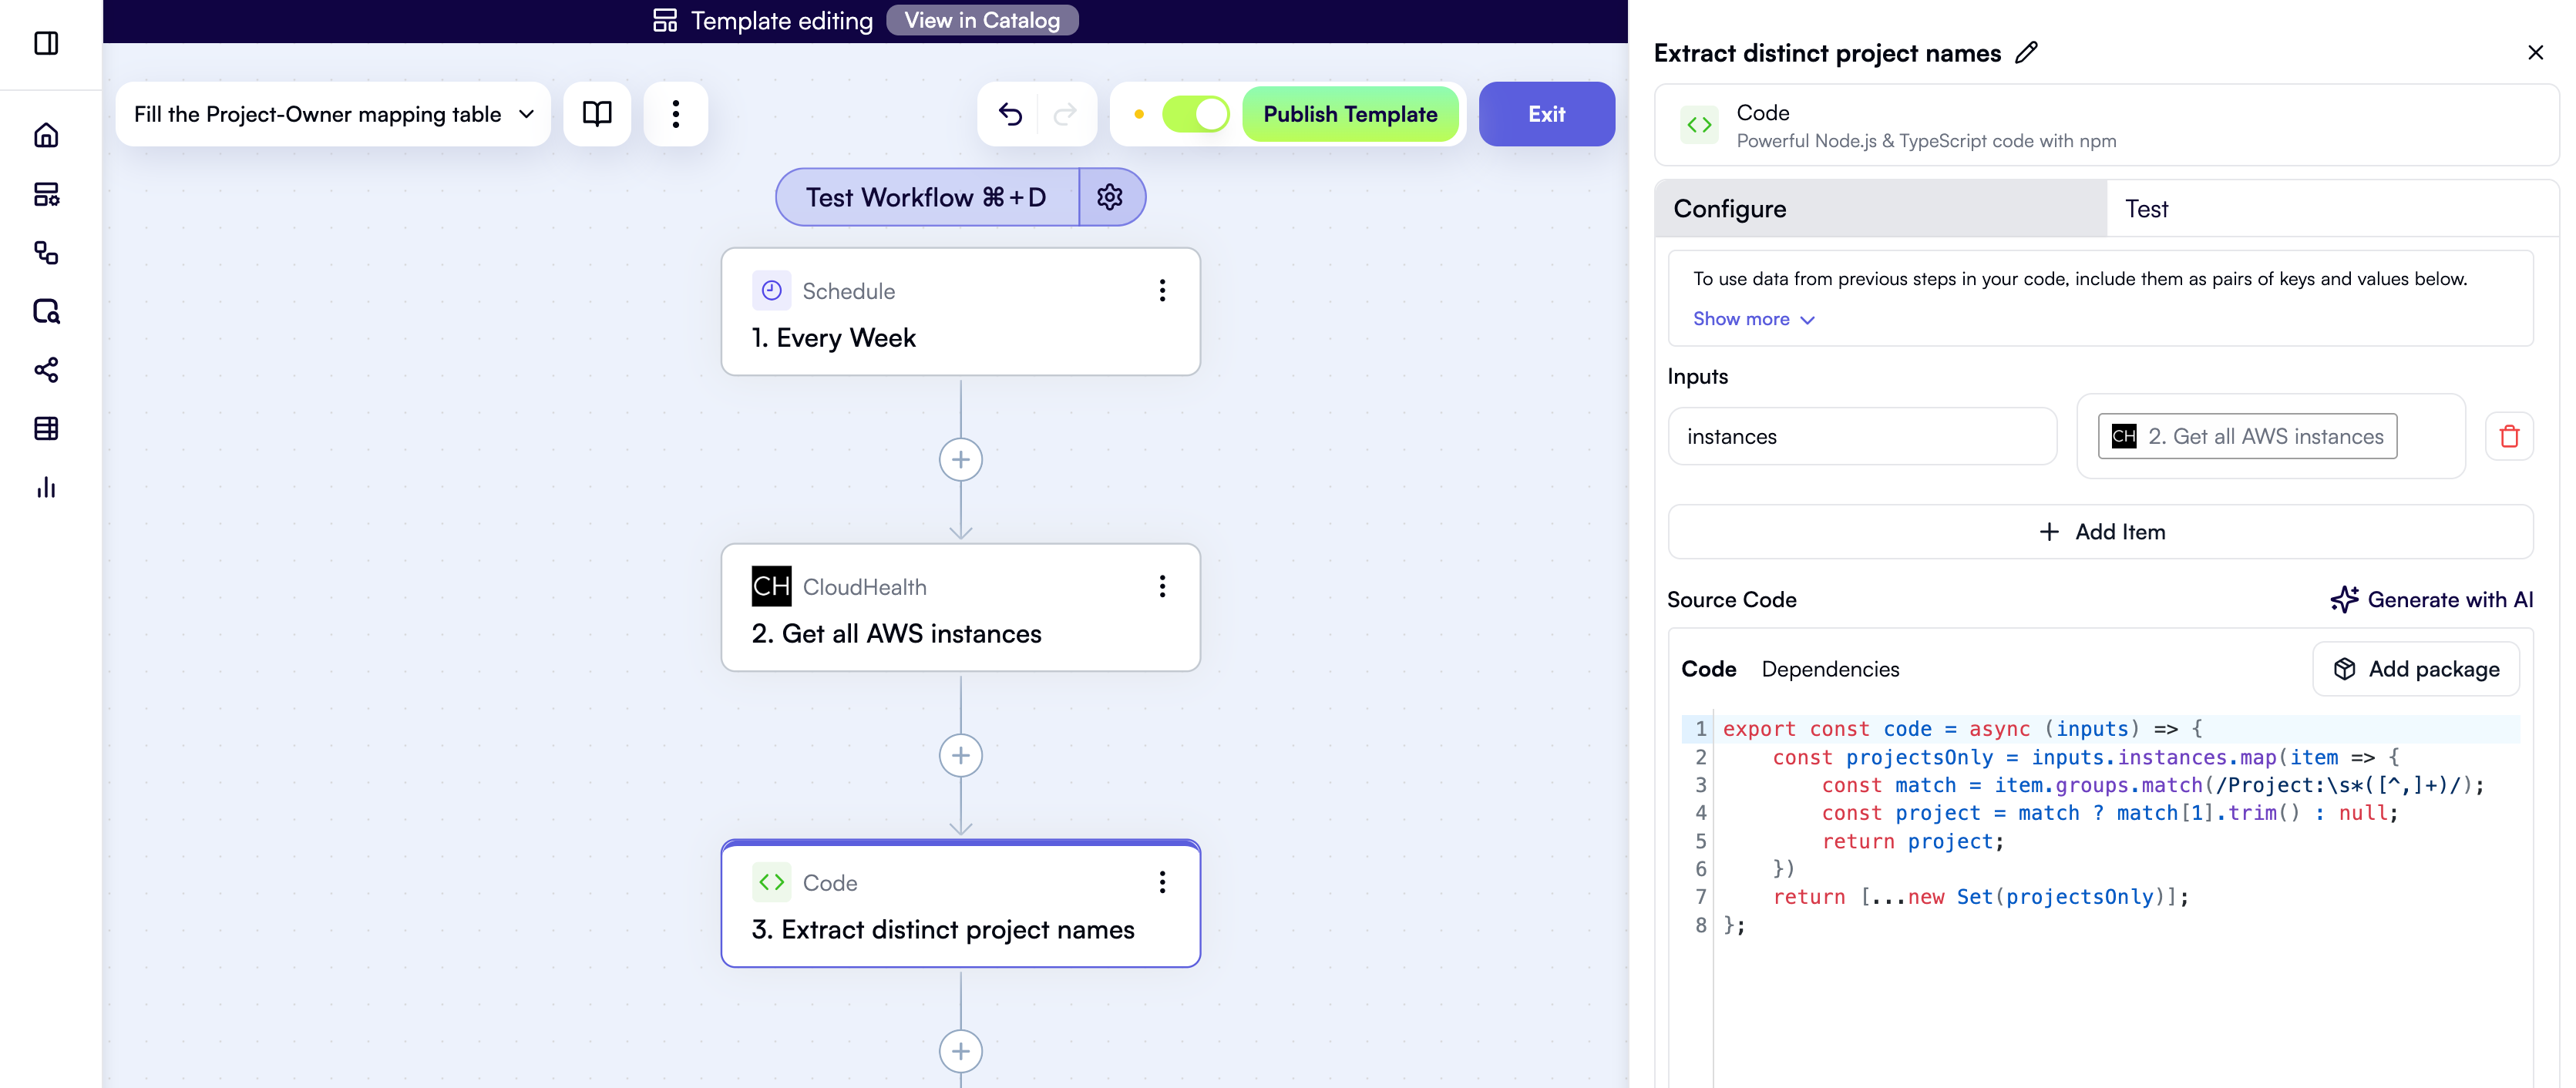
Task: Click the home icon in sidebar
Action: (46, 135)
